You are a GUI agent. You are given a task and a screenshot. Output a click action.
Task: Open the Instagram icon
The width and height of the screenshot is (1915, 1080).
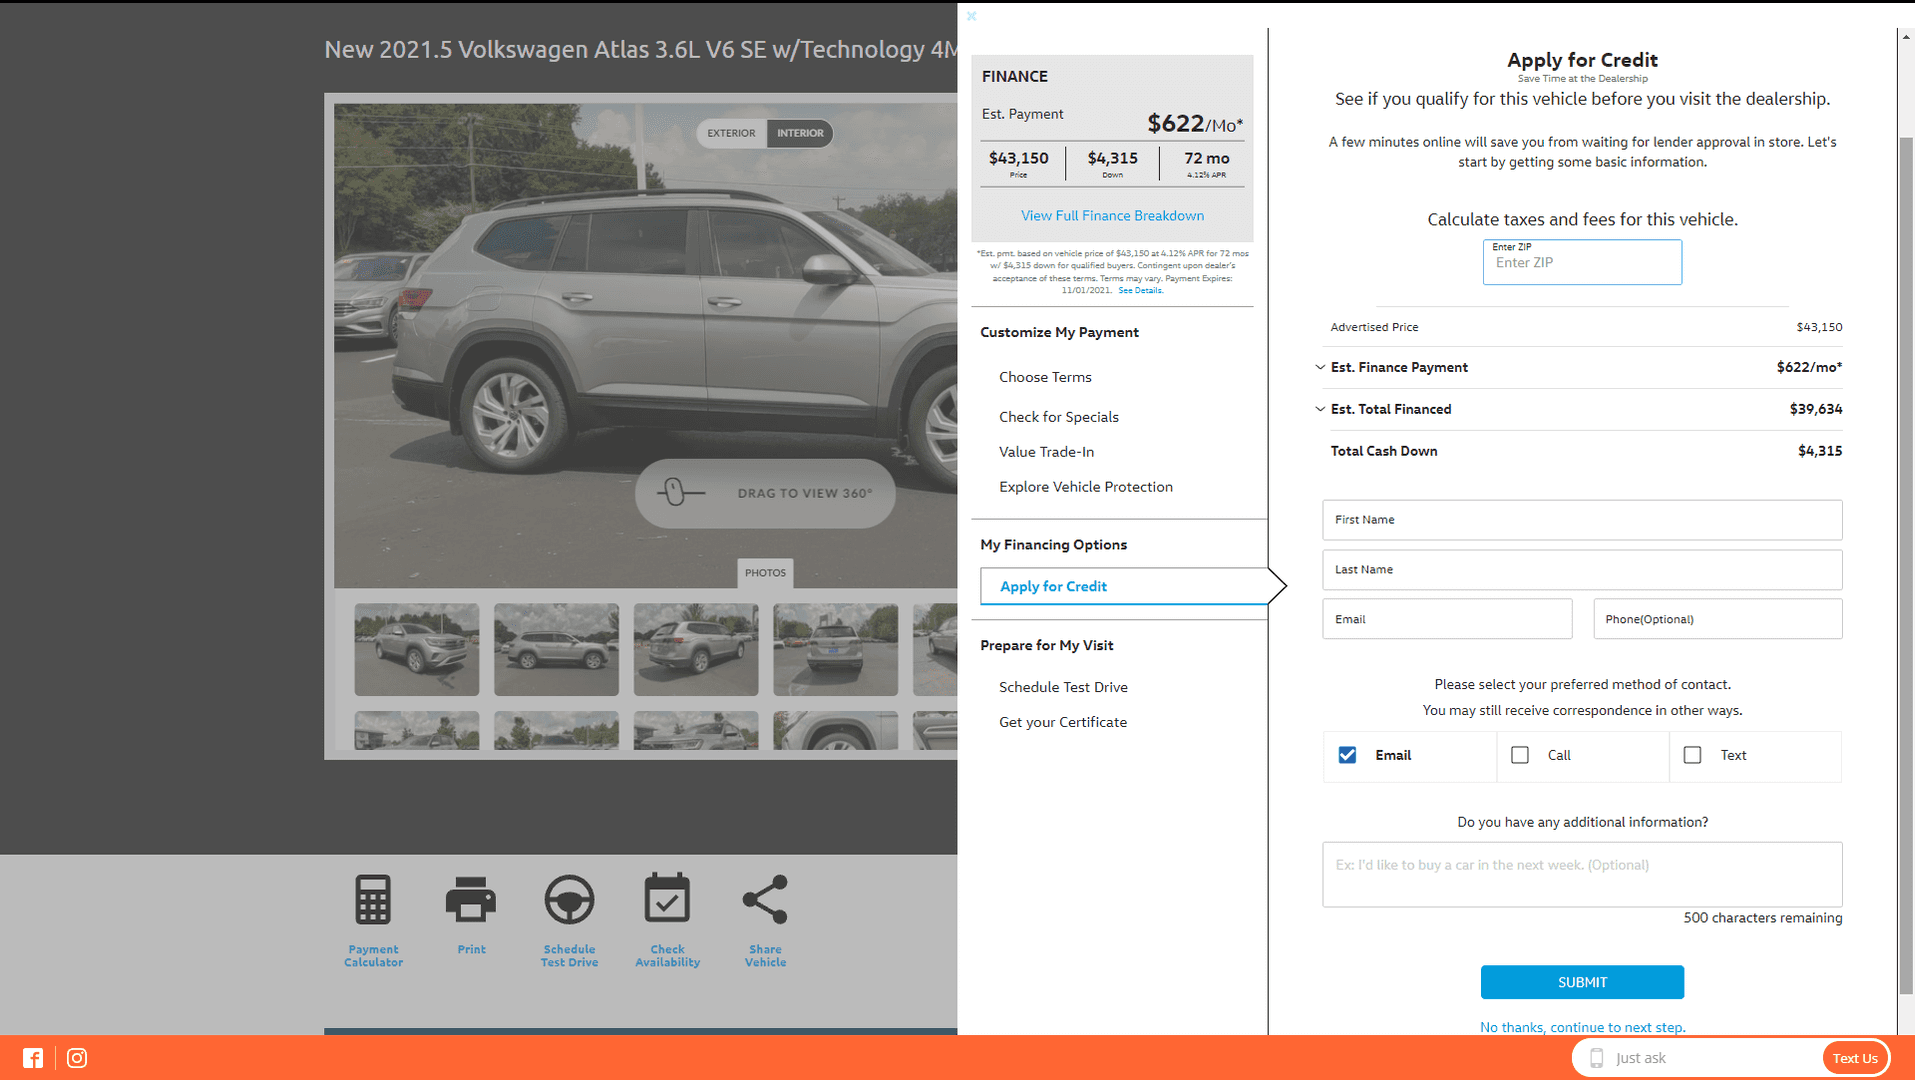click(x=77, y=1058)
